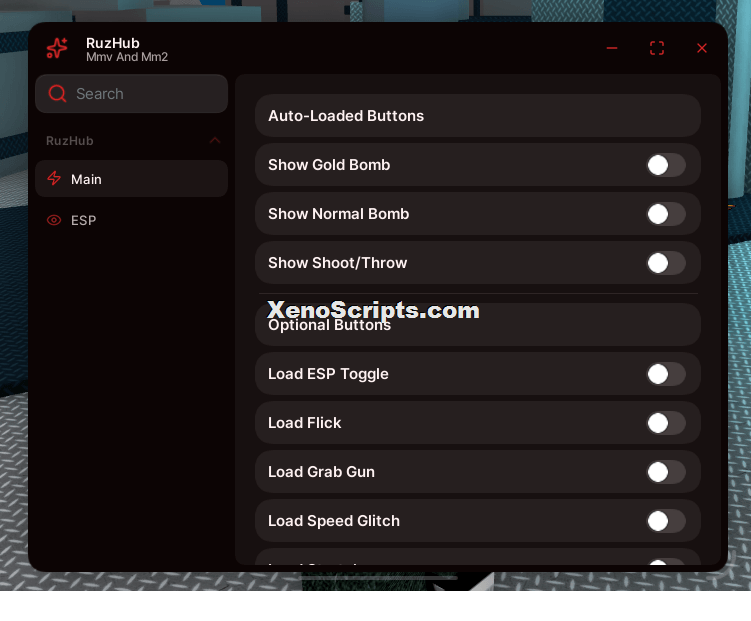
Task: Click the RuzHub window title text
Action: pos(113,43)
